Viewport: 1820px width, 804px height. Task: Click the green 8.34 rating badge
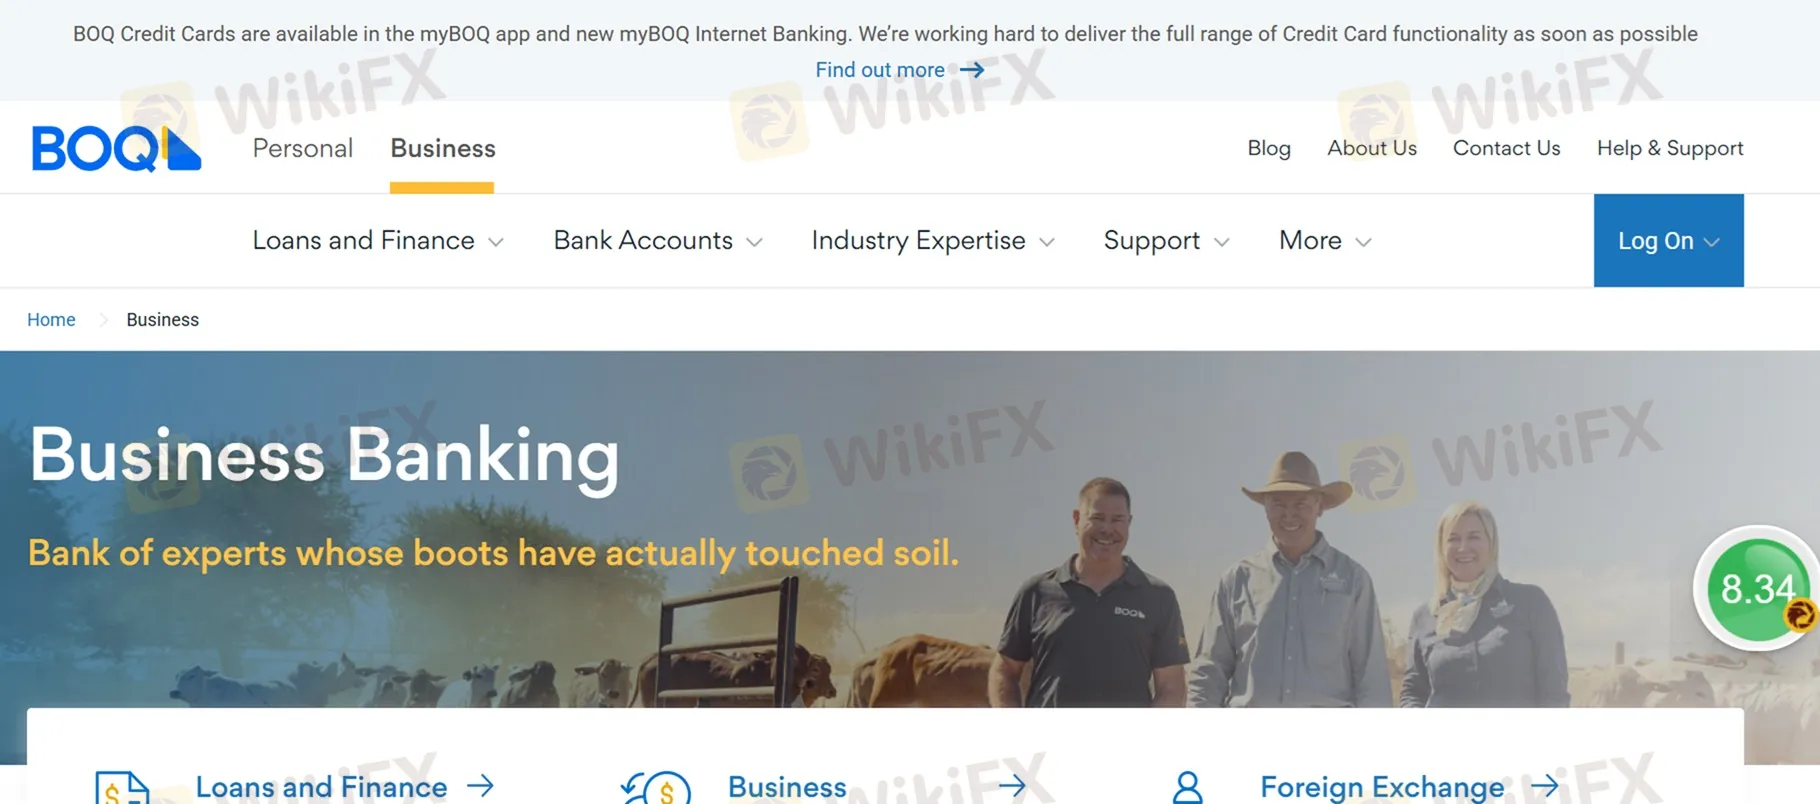[x=1757, y=589]
